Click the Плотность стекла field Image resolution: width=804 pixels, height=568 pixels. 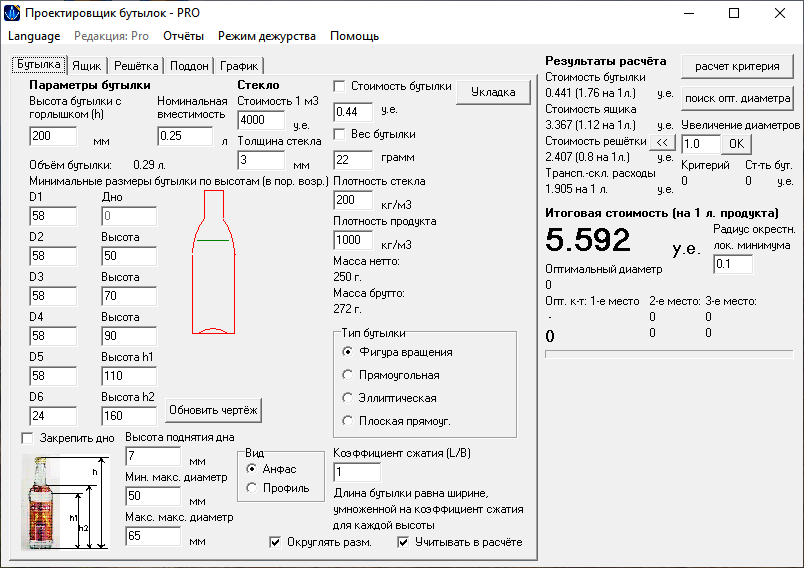(353, 200)
